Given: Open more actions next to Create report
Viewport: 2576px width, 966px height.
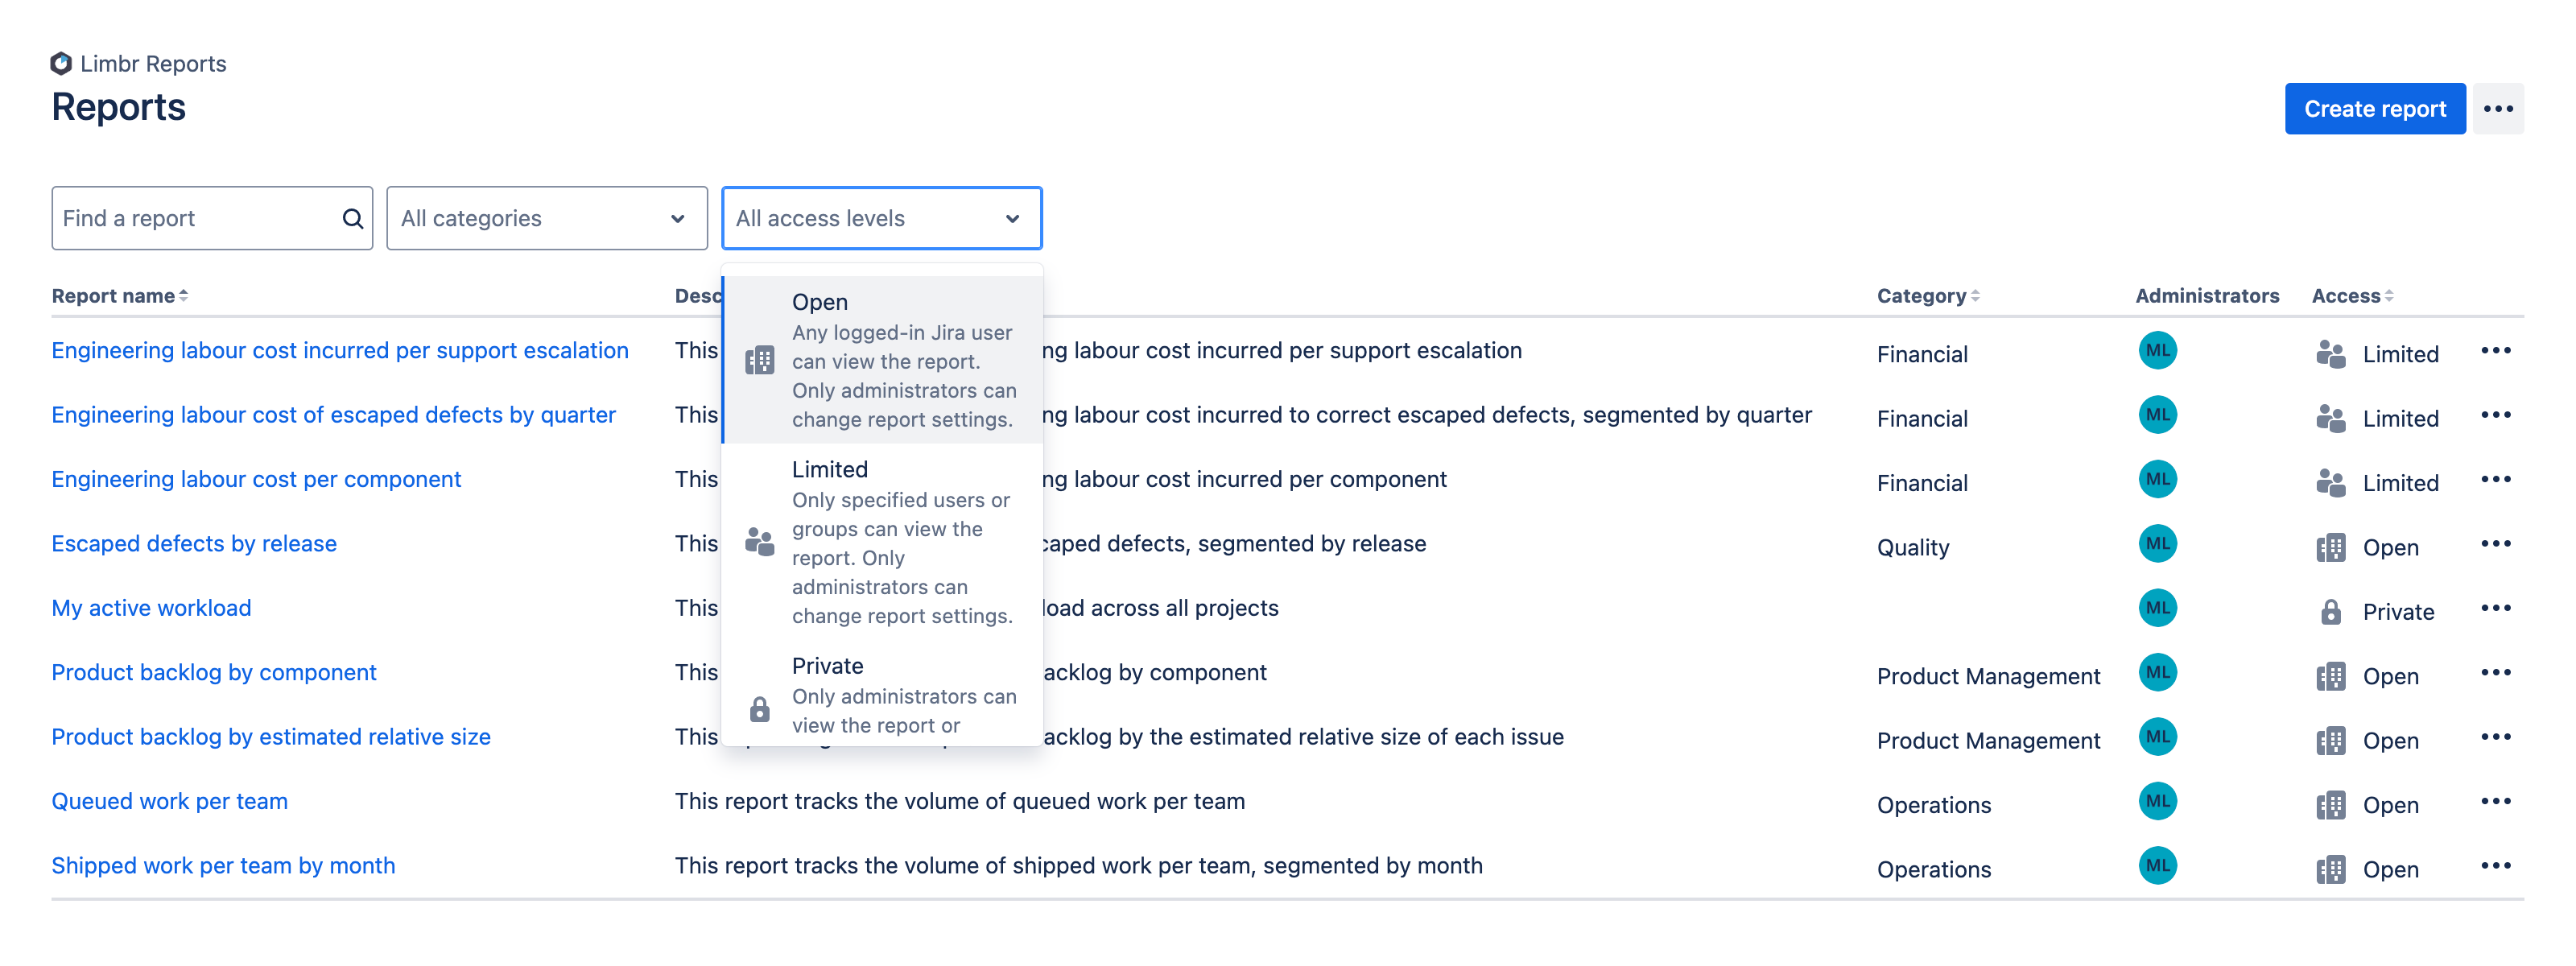Looking at the screenshot, I should click(x=2497, y=109).
